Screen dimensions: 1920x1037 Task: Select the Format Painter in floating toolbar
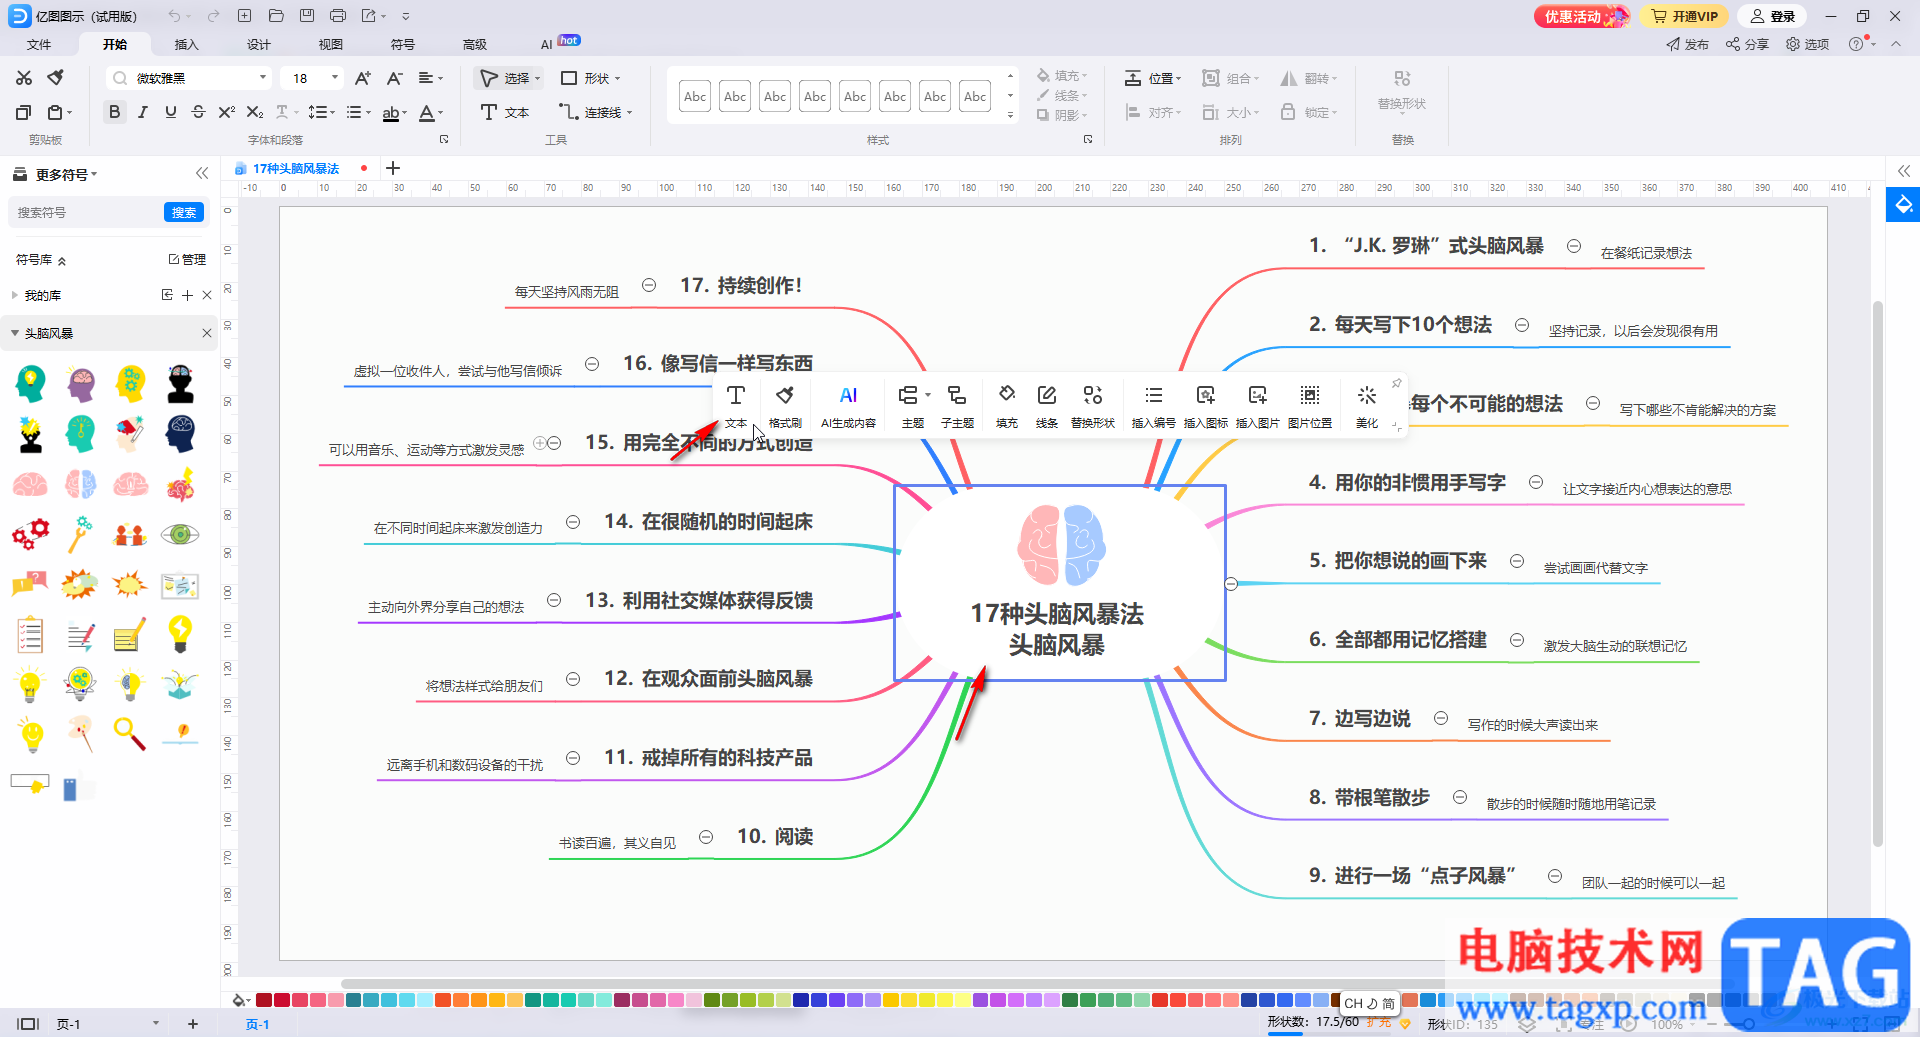pyautogui.click(x=785, y=406)
